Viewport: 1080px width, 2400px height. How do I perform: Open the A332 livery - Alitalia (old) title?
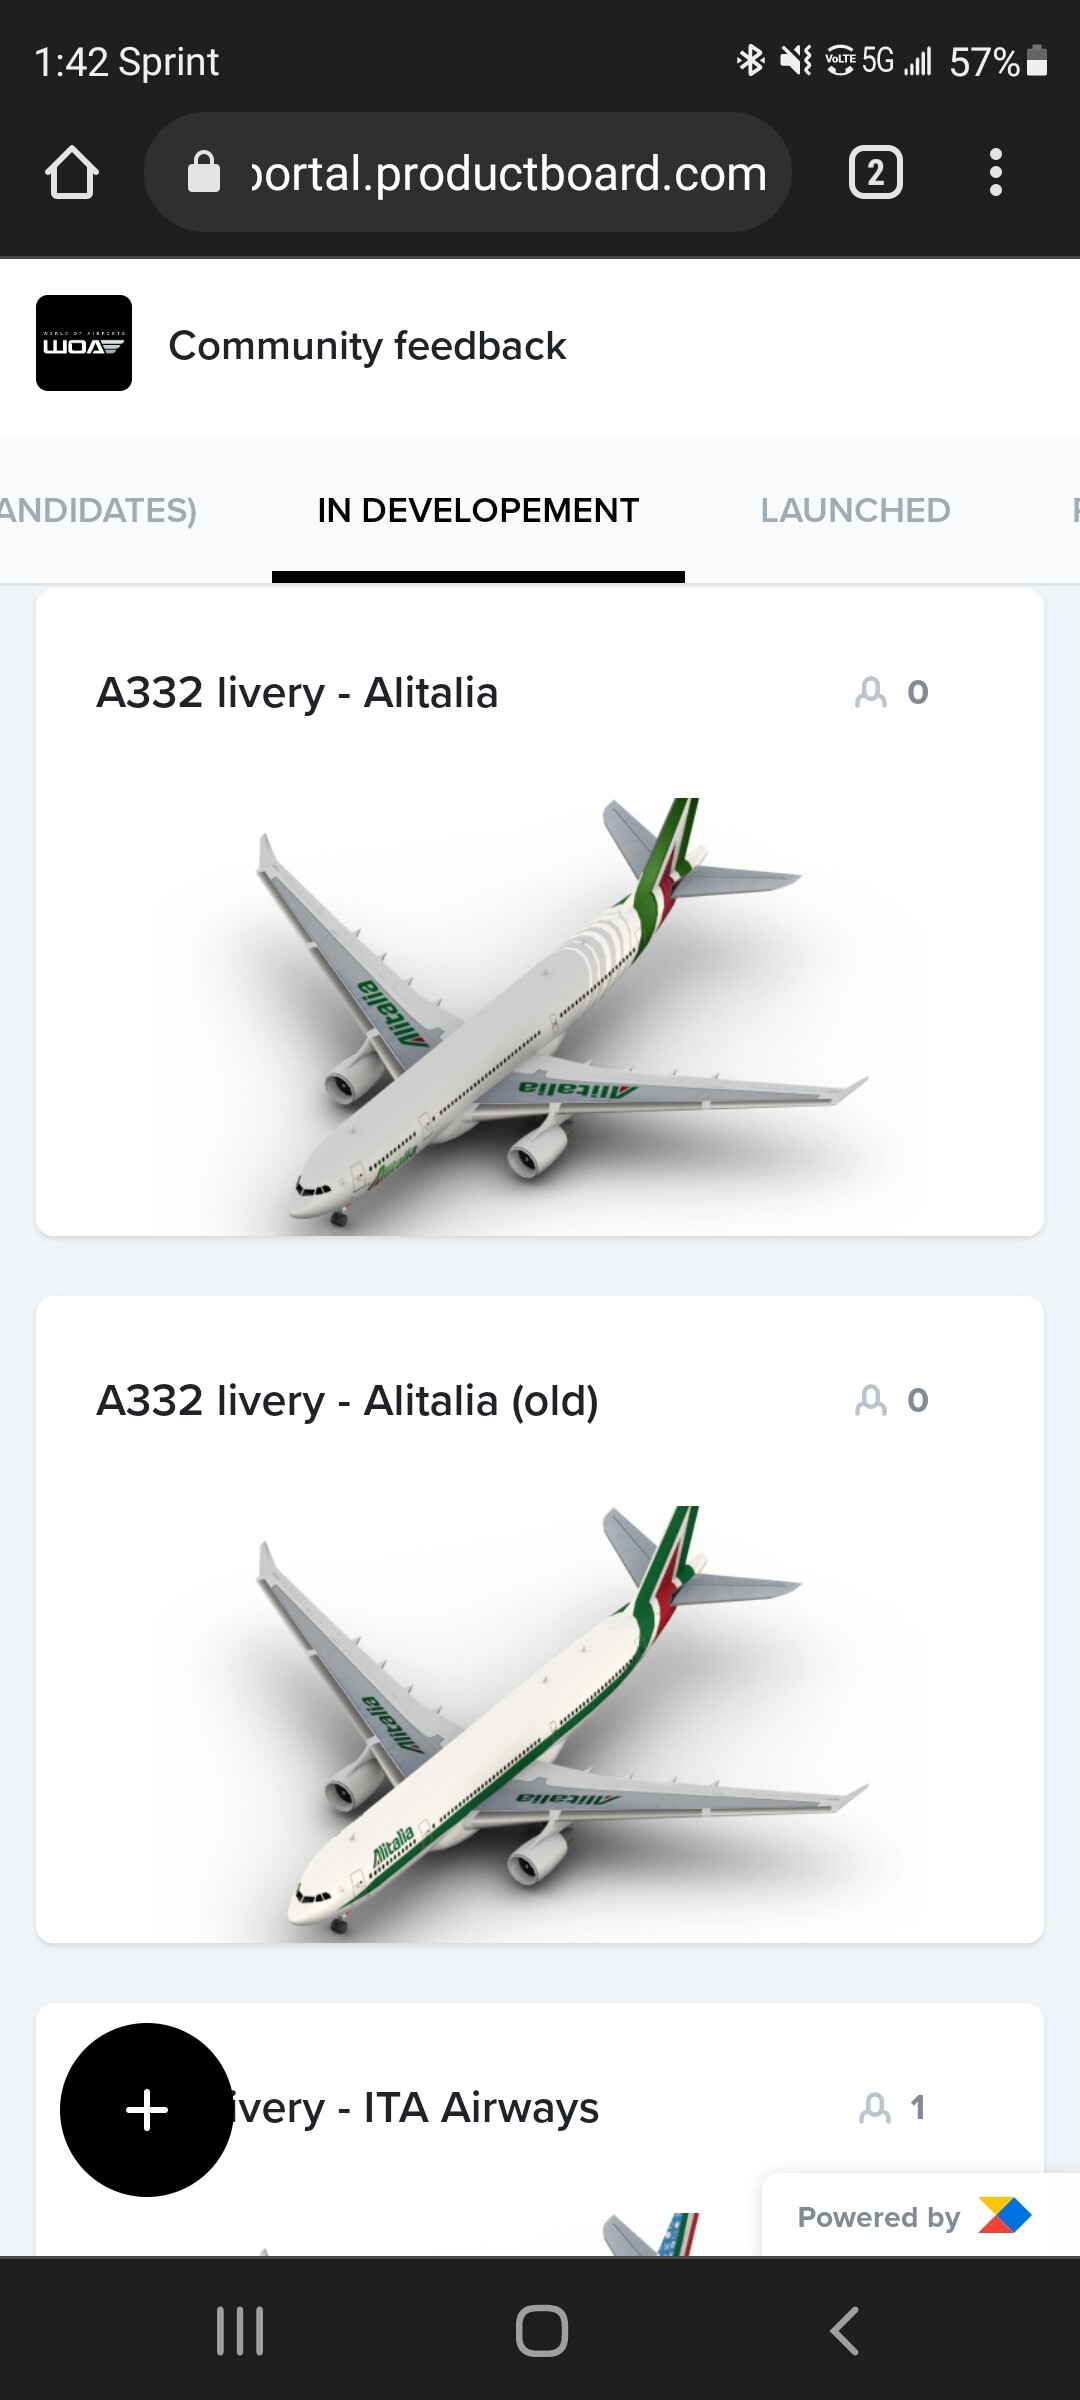click(347, 1400)
